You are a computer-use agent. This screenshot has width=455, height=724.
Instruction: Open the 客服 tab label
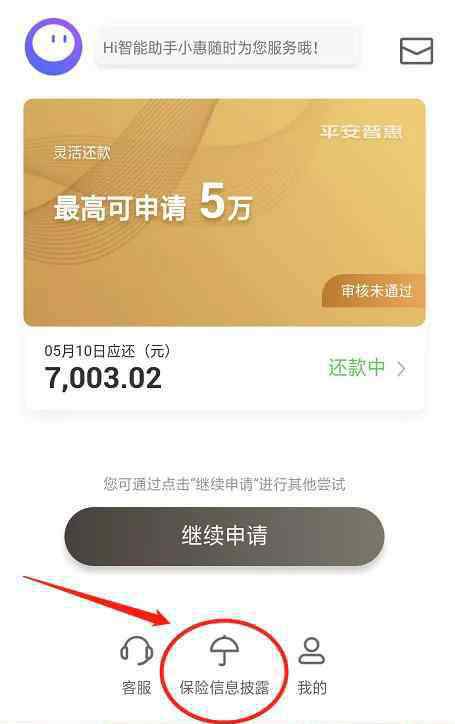pos(137,688)
